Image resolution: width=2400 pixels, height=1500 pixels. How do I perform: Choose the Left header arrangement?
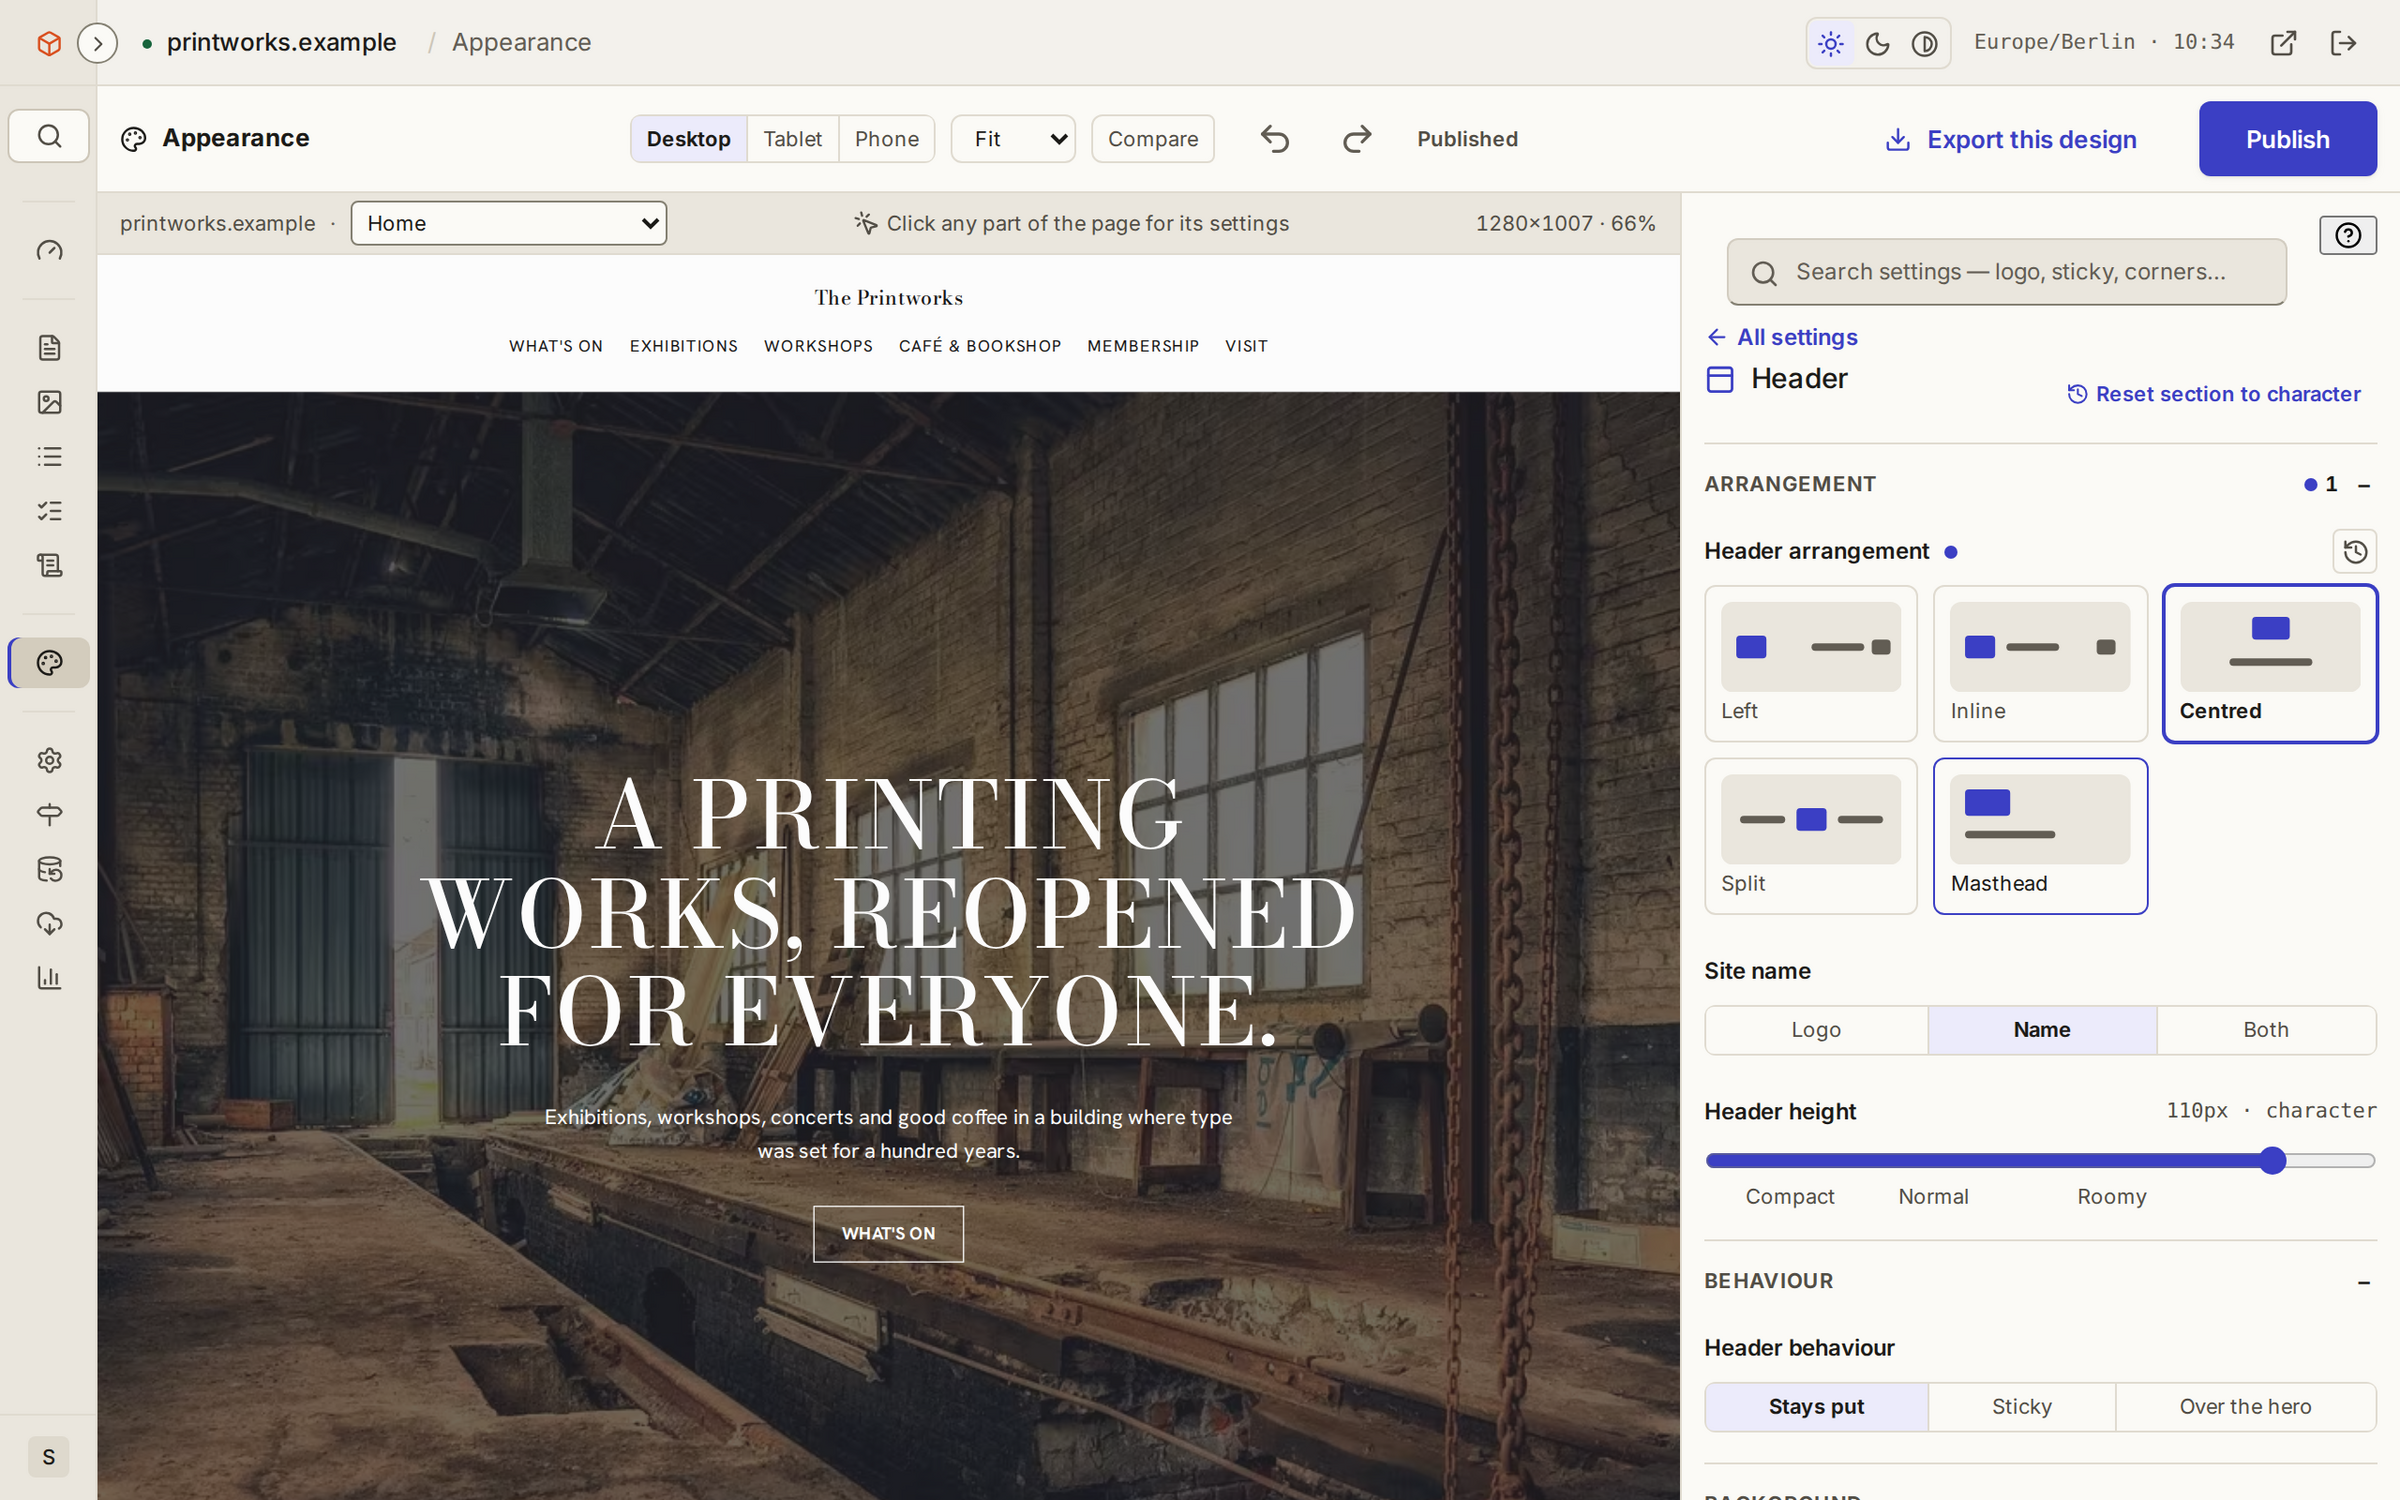pyautogui.click(x=1811, y=663)
